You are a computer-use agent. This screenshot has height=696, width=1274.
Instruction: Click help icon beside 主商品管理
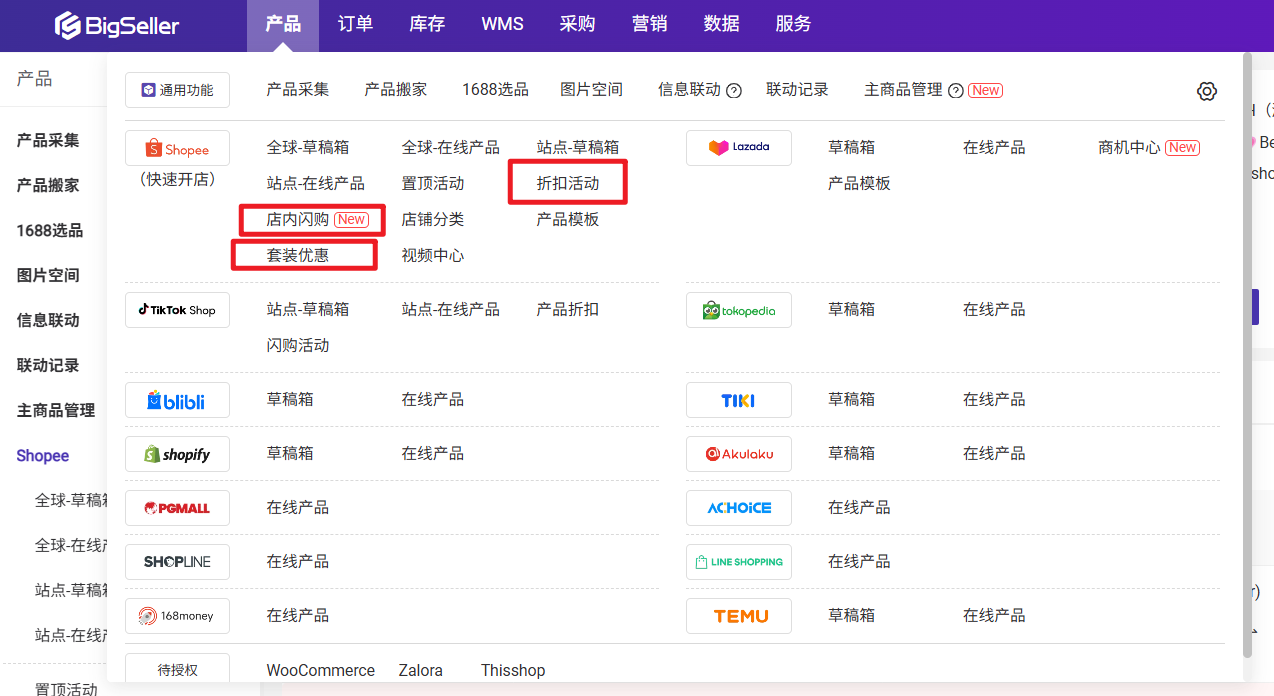(x=955, y=91)
